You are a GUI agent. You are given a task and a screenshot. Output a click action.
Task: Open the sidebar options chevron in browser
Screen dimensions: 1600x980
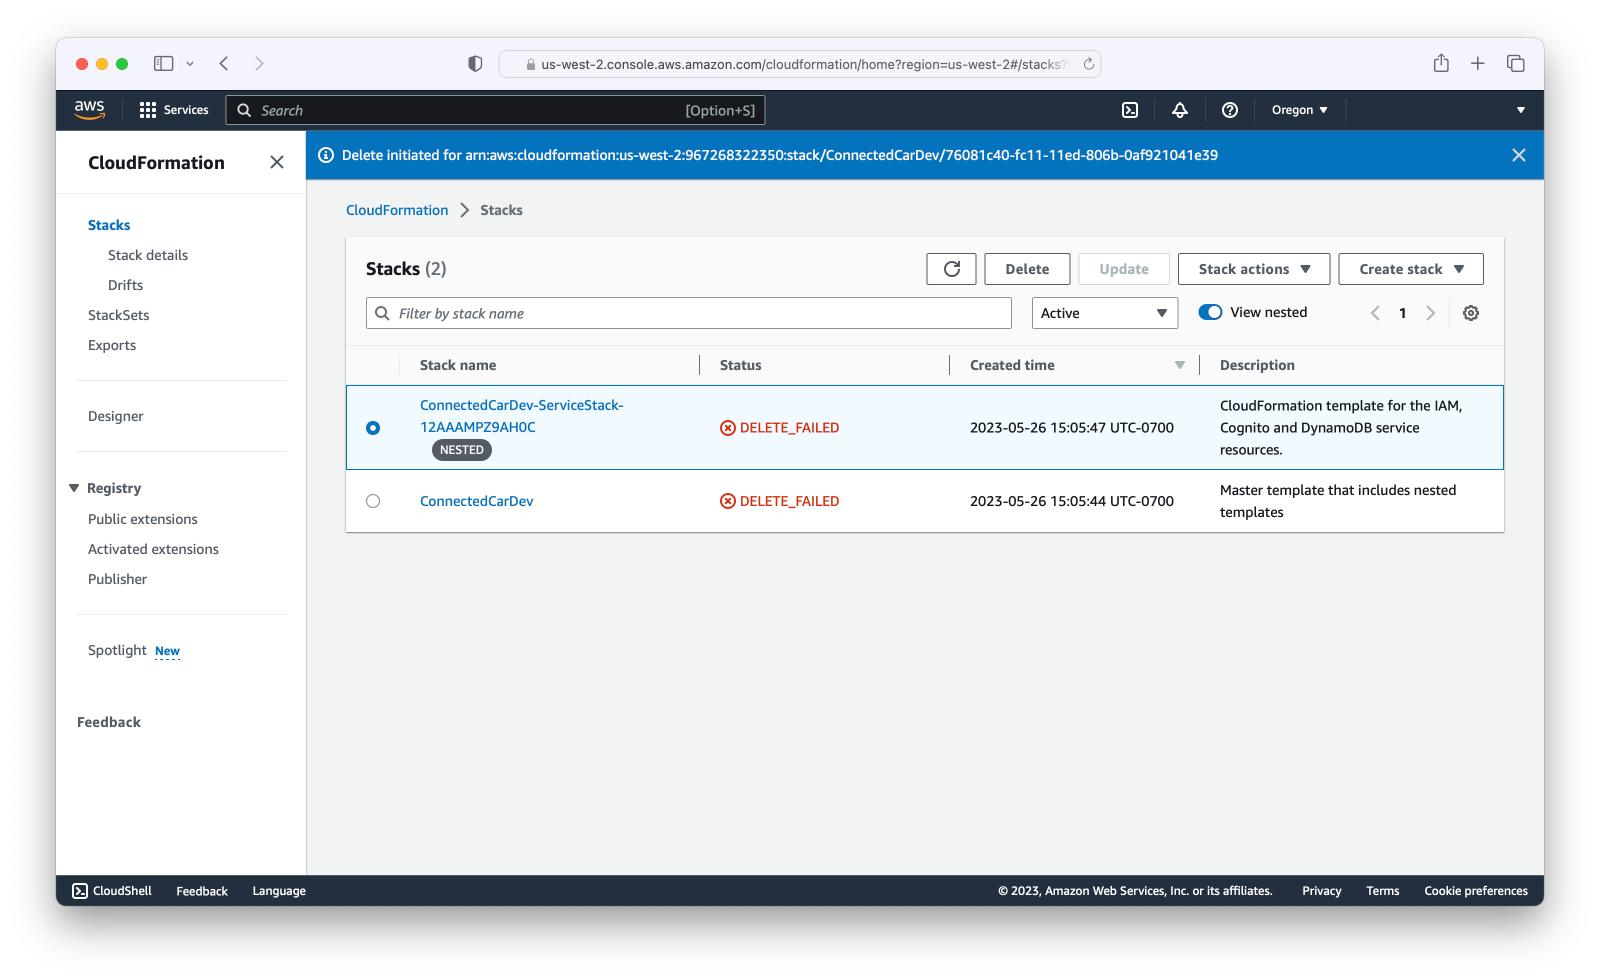(x=190, y=63)
